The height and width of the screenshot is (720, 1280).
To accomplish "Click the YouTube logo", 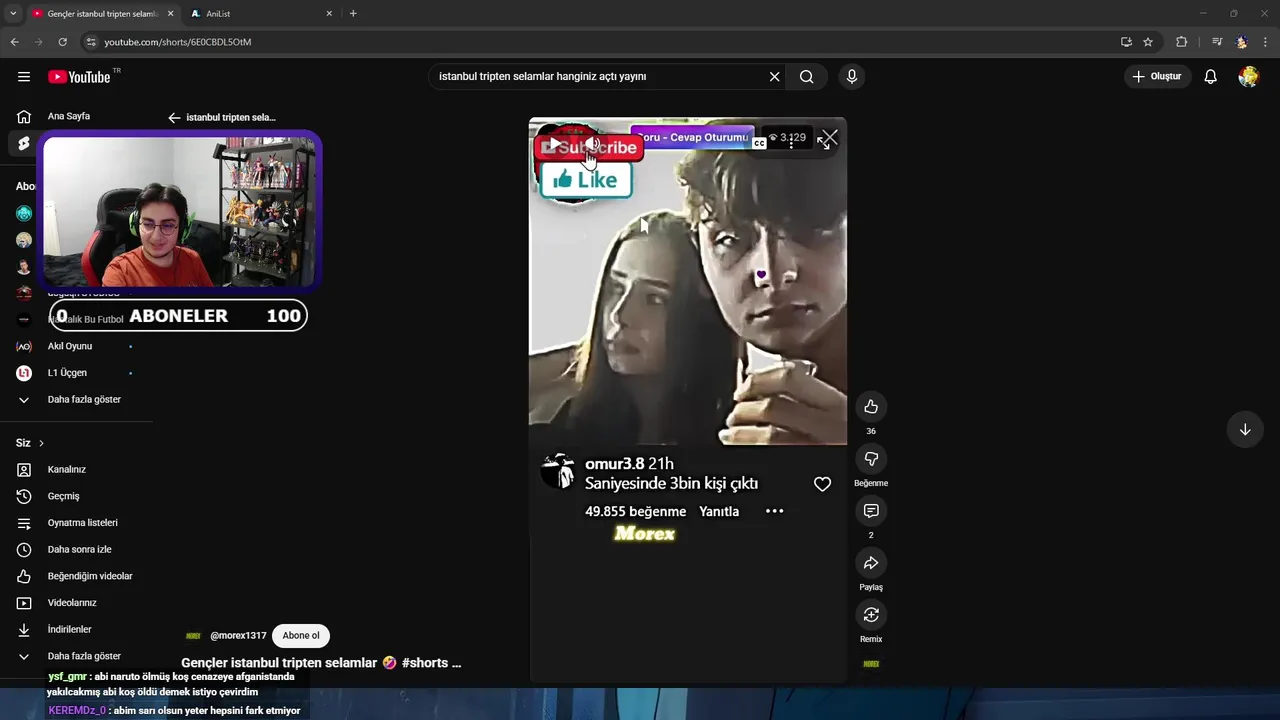I will pos(79,77).
